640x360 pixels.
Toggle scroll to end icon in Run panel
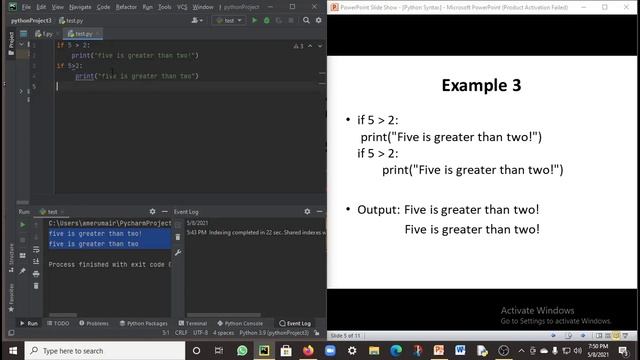tap(36, 261)
